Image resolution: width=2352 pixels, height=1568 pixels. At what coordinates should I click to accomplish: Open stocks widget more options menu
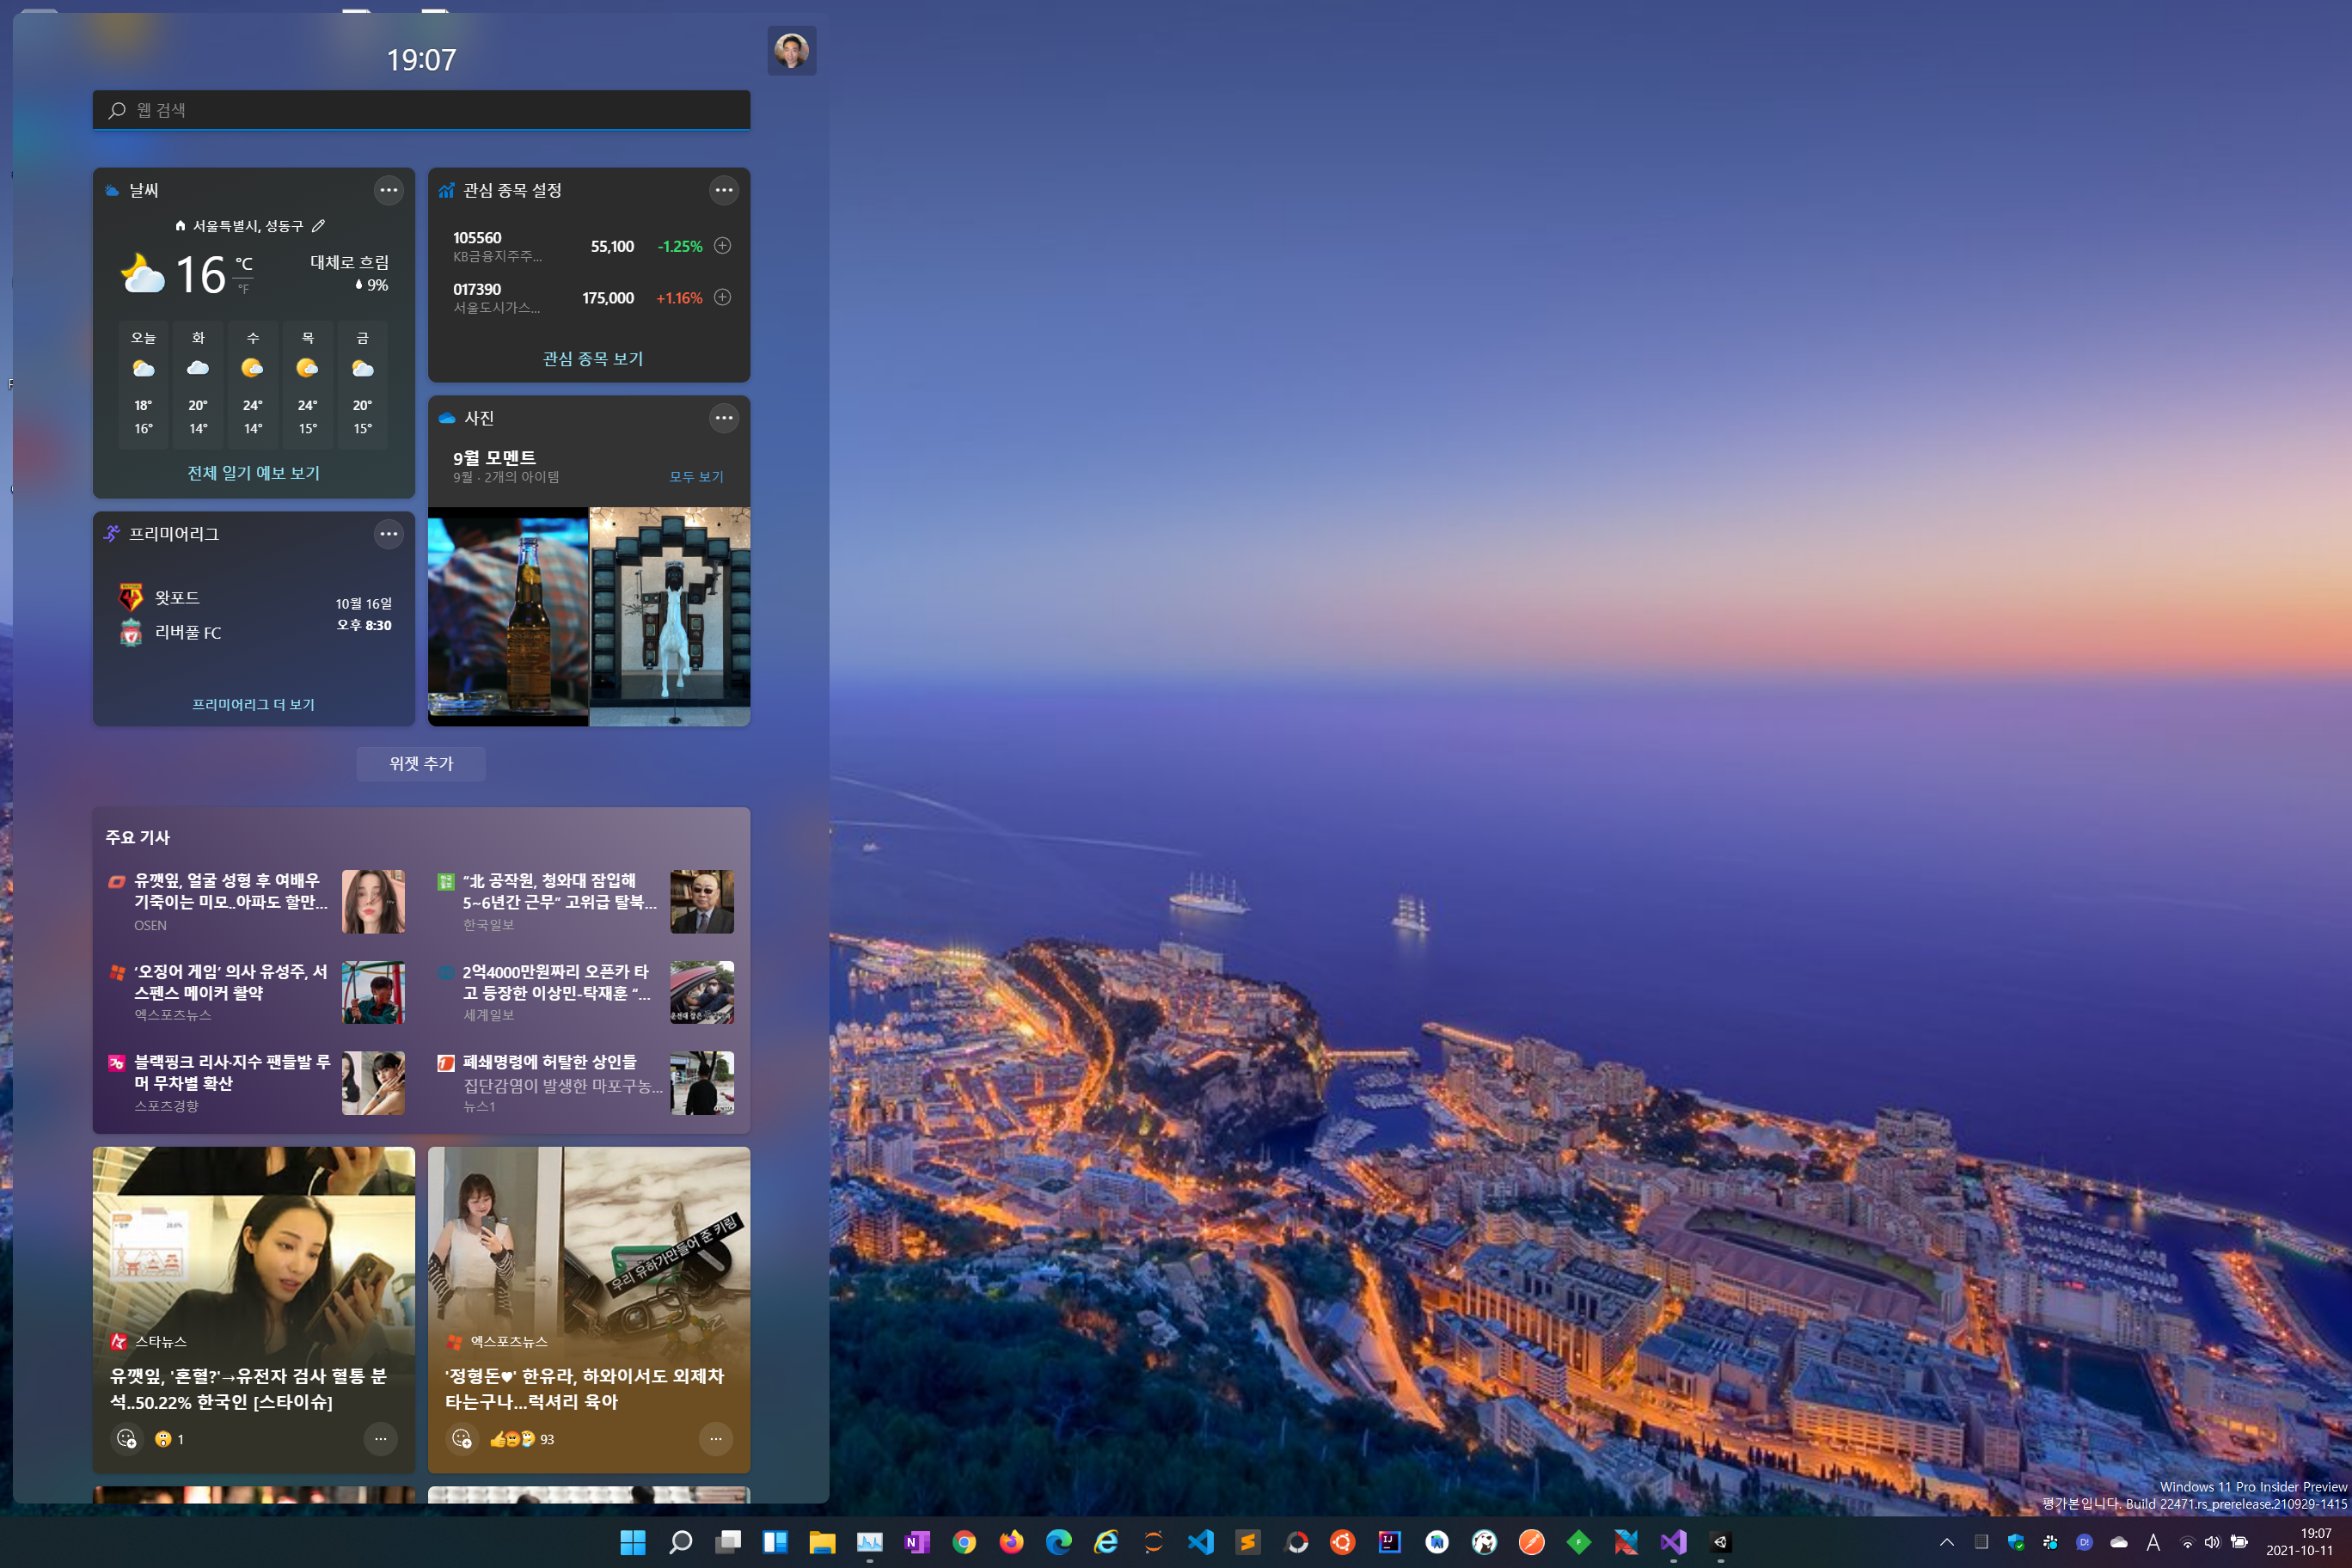(723, 190)
